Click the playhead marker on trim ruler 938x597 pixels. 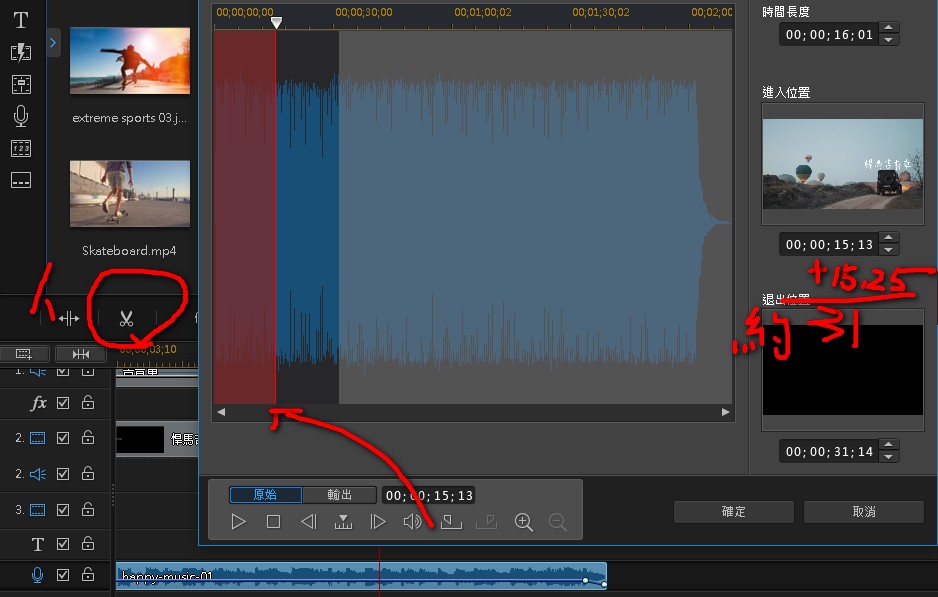(276, 23)
